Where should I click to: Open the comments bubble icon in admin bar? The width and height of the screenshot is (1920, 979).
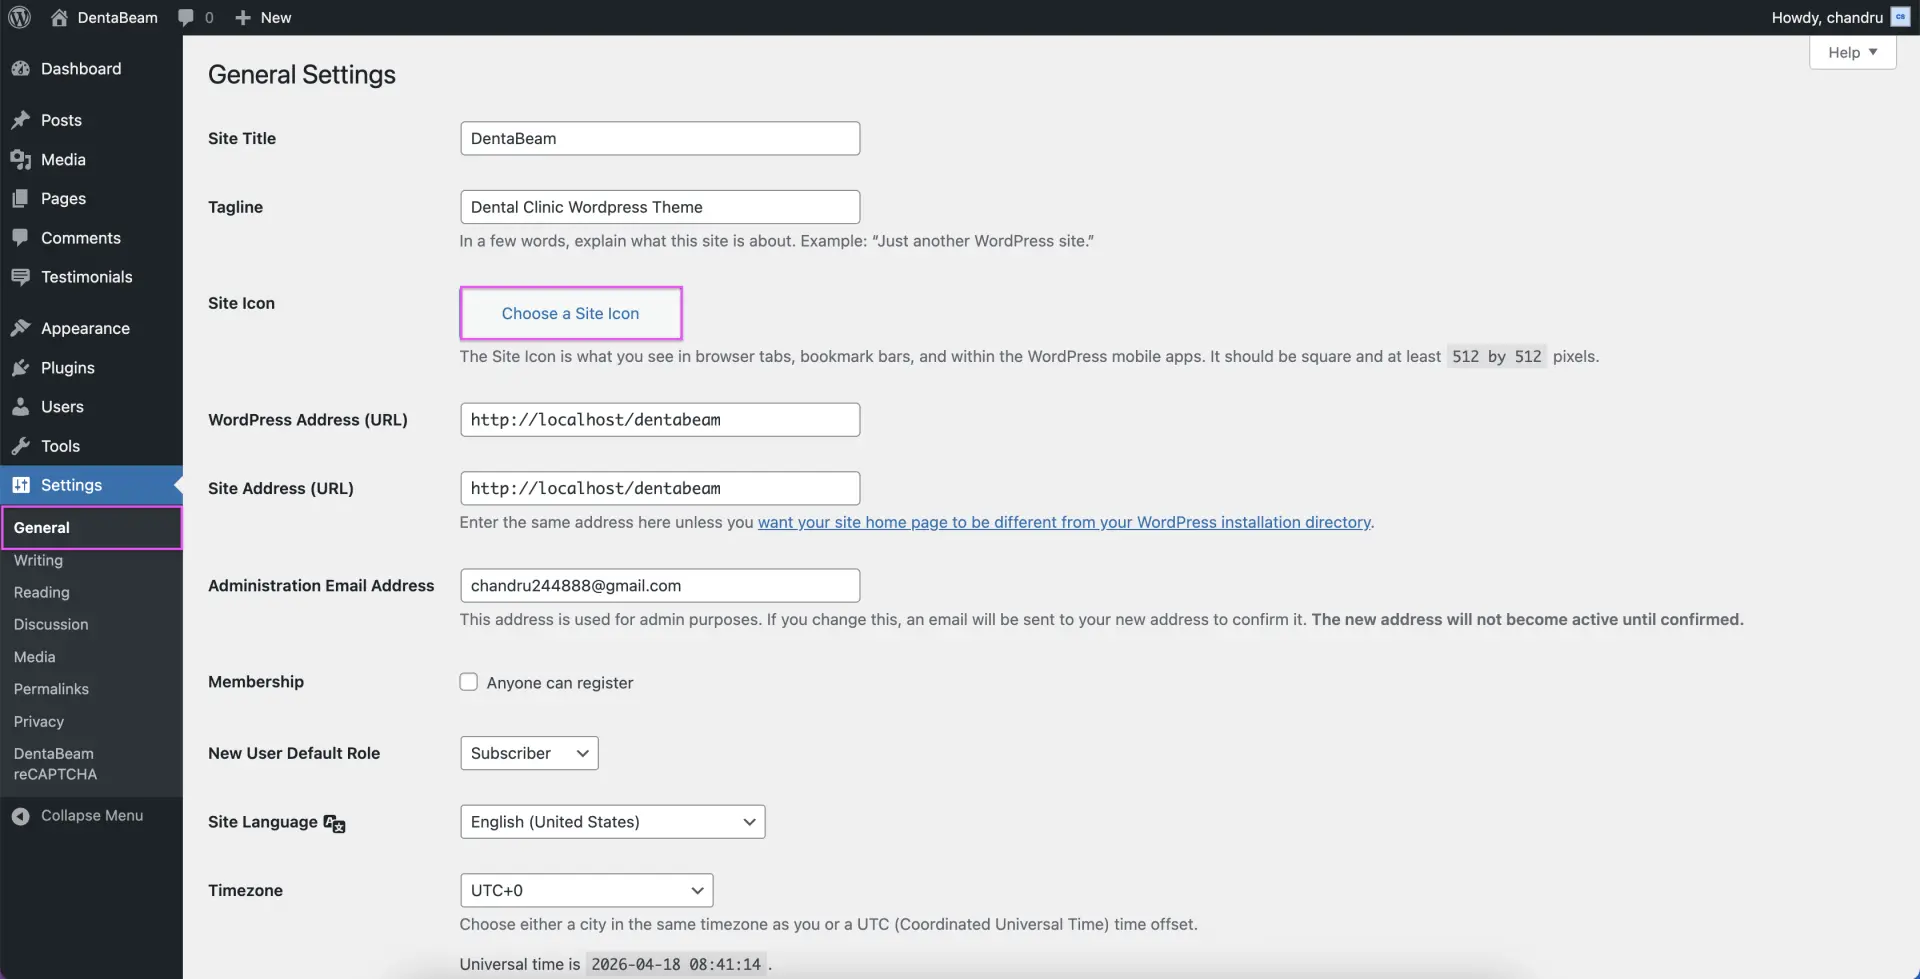[x=186, y=17]
